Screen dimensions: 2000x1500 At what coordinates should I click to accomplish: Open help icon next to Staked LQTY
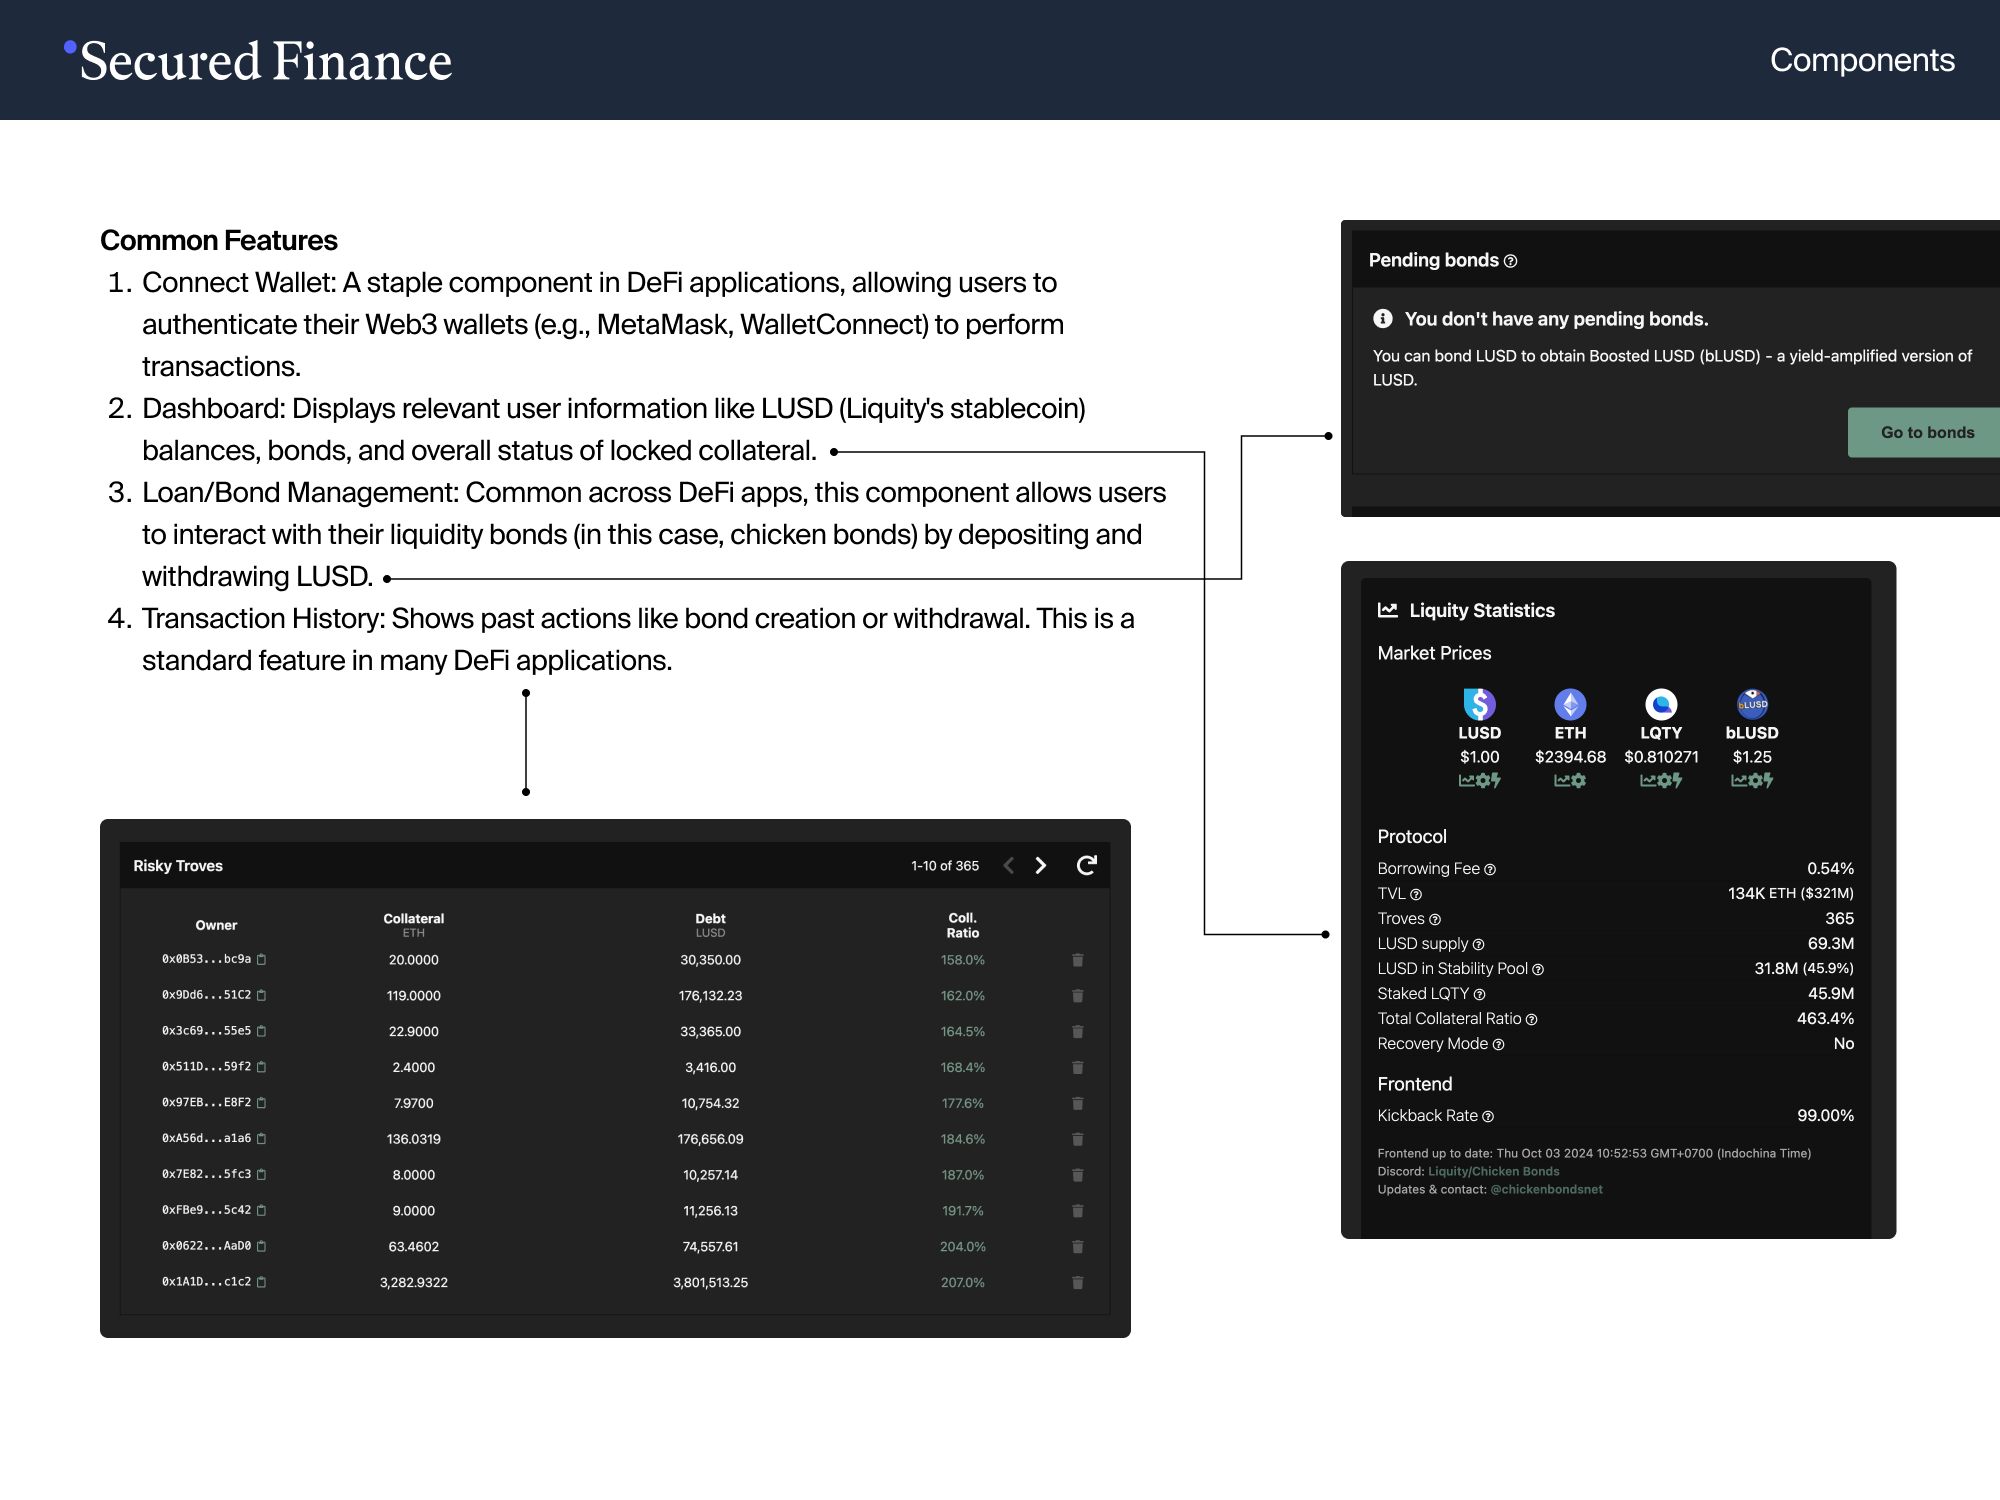click(1480, 995)
